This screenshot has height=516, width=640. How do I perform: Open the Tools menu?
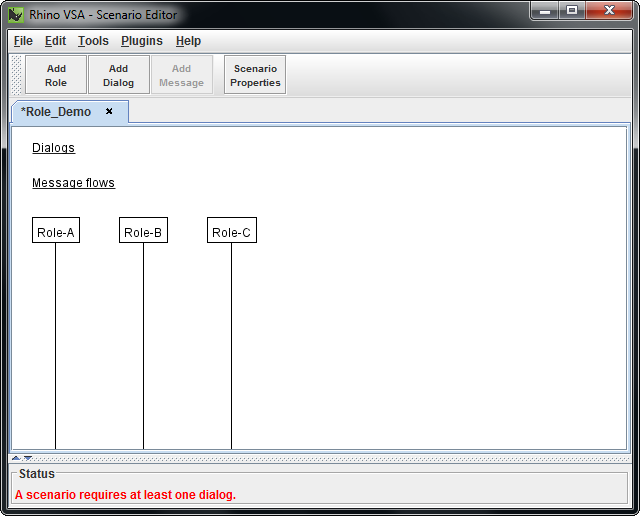coord(93,41)
